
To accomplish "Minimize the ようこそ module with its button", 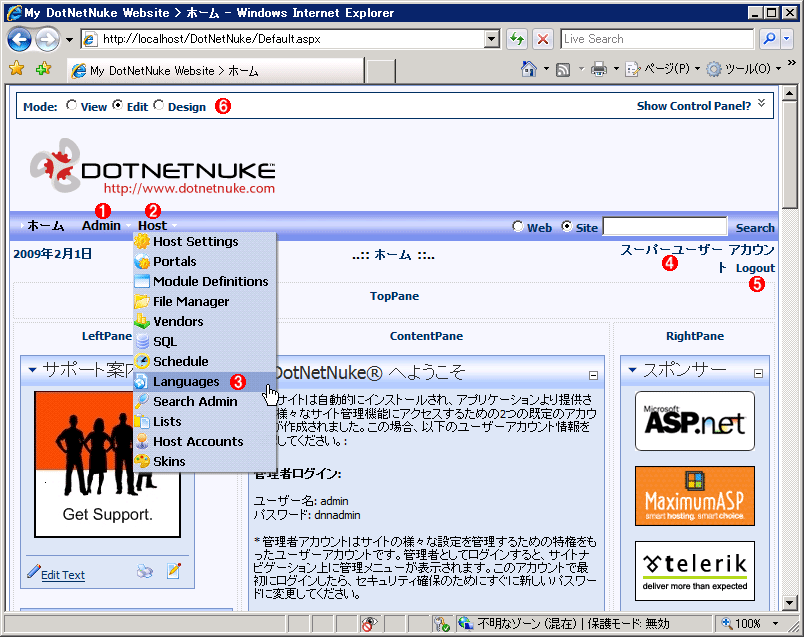I will point(593,375).
